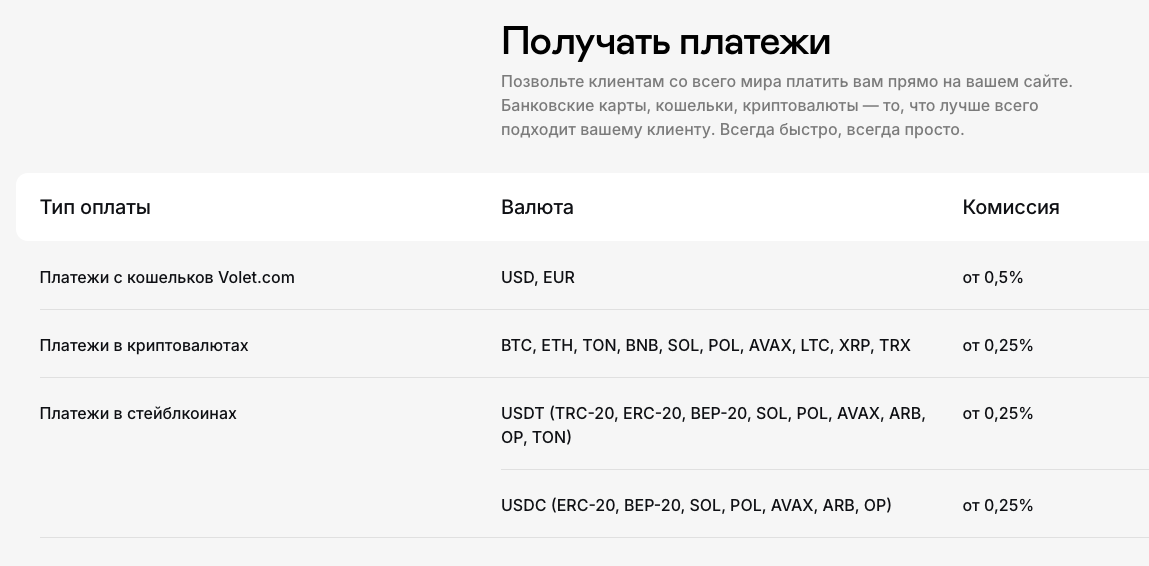The width and height of the screenshot is (1149, 566).
Task: Click TRX ticker in the cryptocurrency row
Action: coord(895,346)
